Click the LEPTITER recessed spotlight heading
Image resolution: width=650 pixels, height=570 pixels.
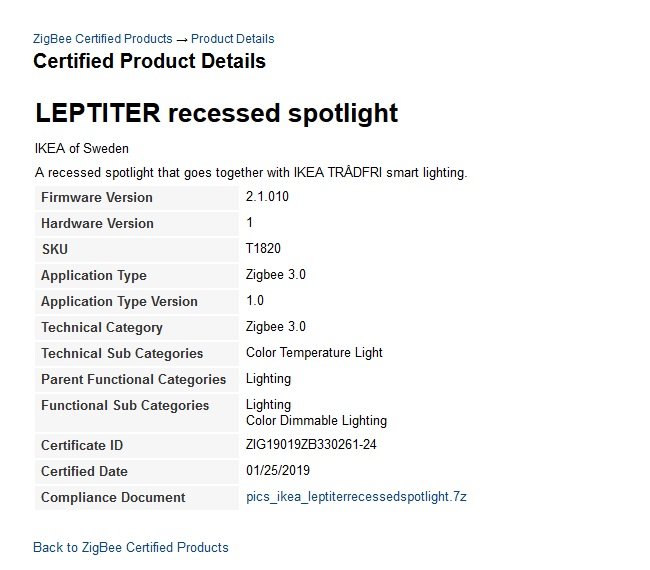(x=216, y=113)
